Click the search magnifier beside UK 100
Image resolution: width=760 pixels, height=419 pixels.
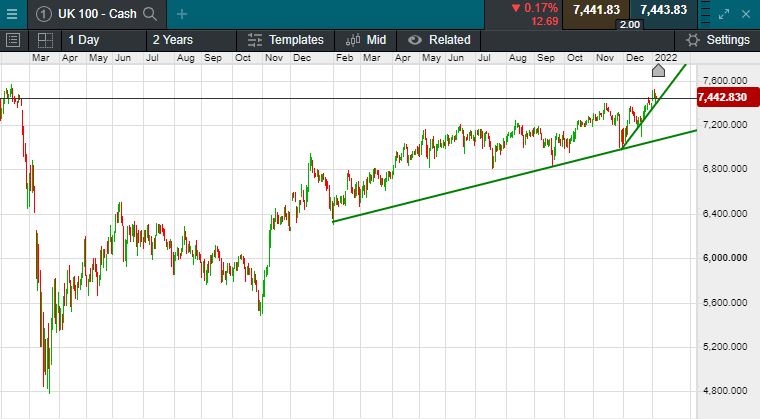pos(150,14)
